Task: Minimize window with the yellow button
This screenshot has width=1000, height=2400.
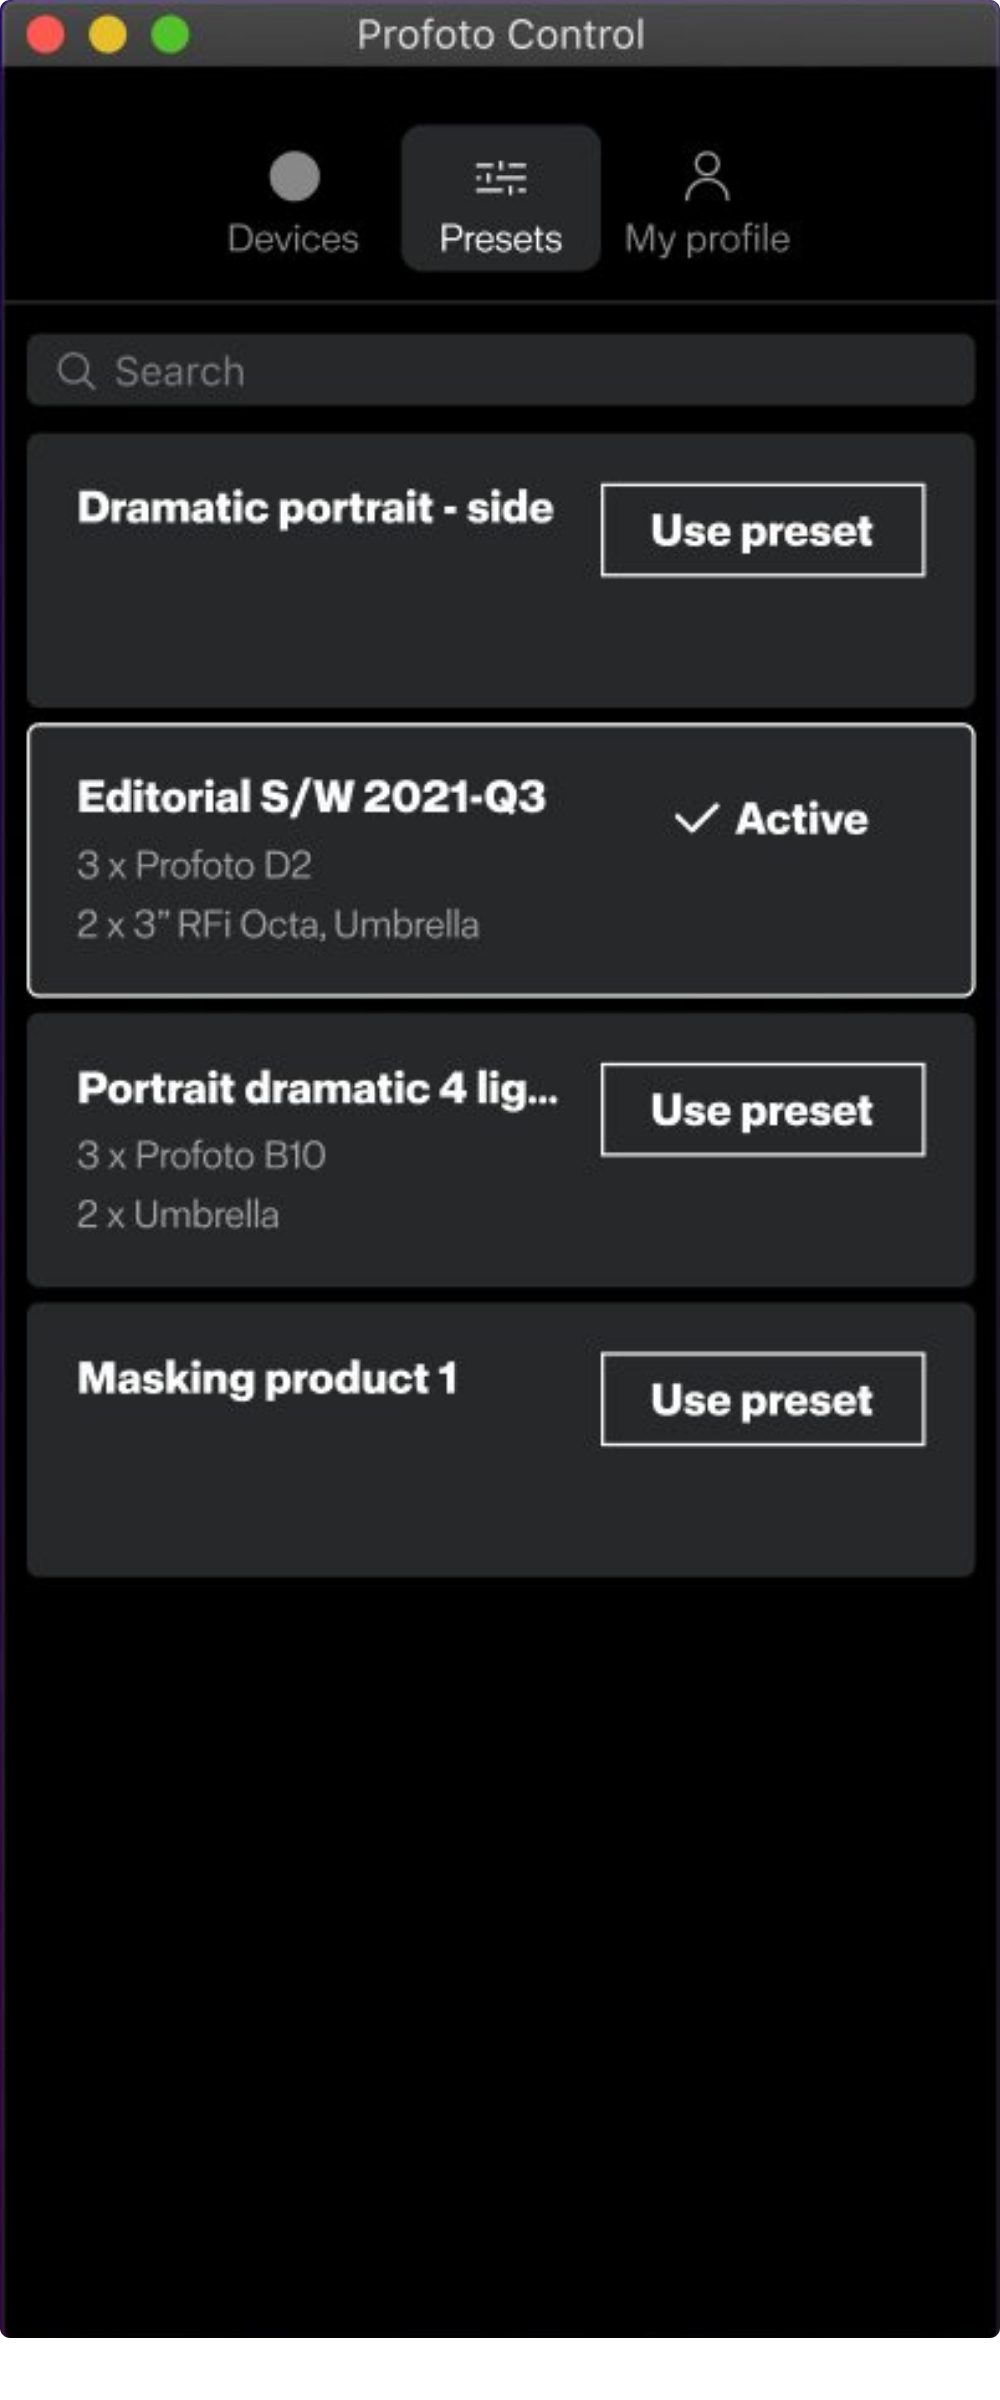Action: click(108, 35)
